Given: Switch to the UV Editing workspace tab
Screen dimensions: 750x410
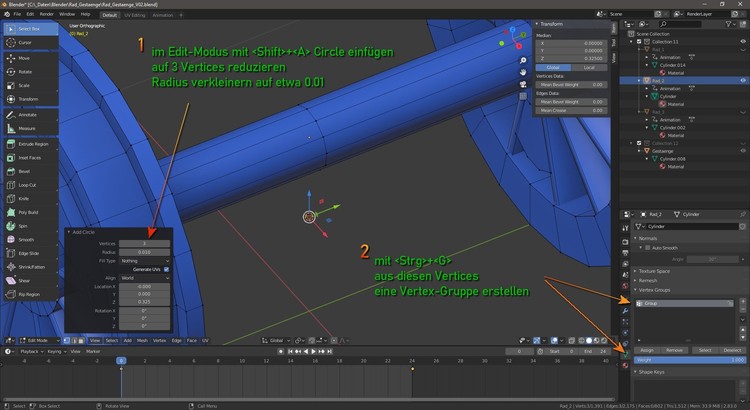Looking at the screenshot, I should point(134,15).
